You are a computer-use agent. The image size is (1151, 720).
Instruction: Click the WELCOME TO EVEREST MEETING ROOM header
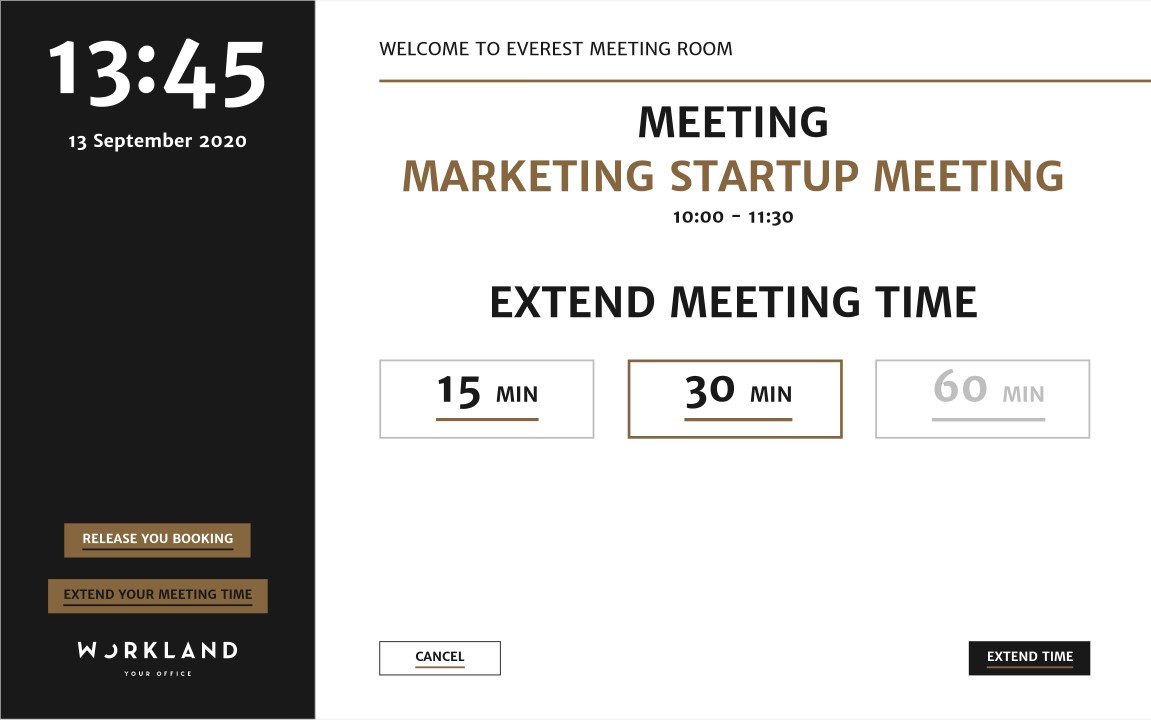(x=555, y=48)
